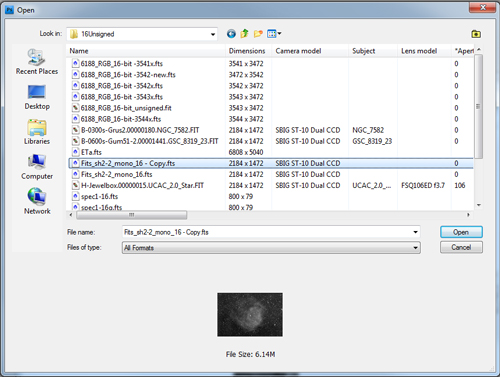Viewport: 500px width, 377px height.
Task: Click the nebula image preview thumbnail
Action: pyautogui.click(x=250, y=315)
